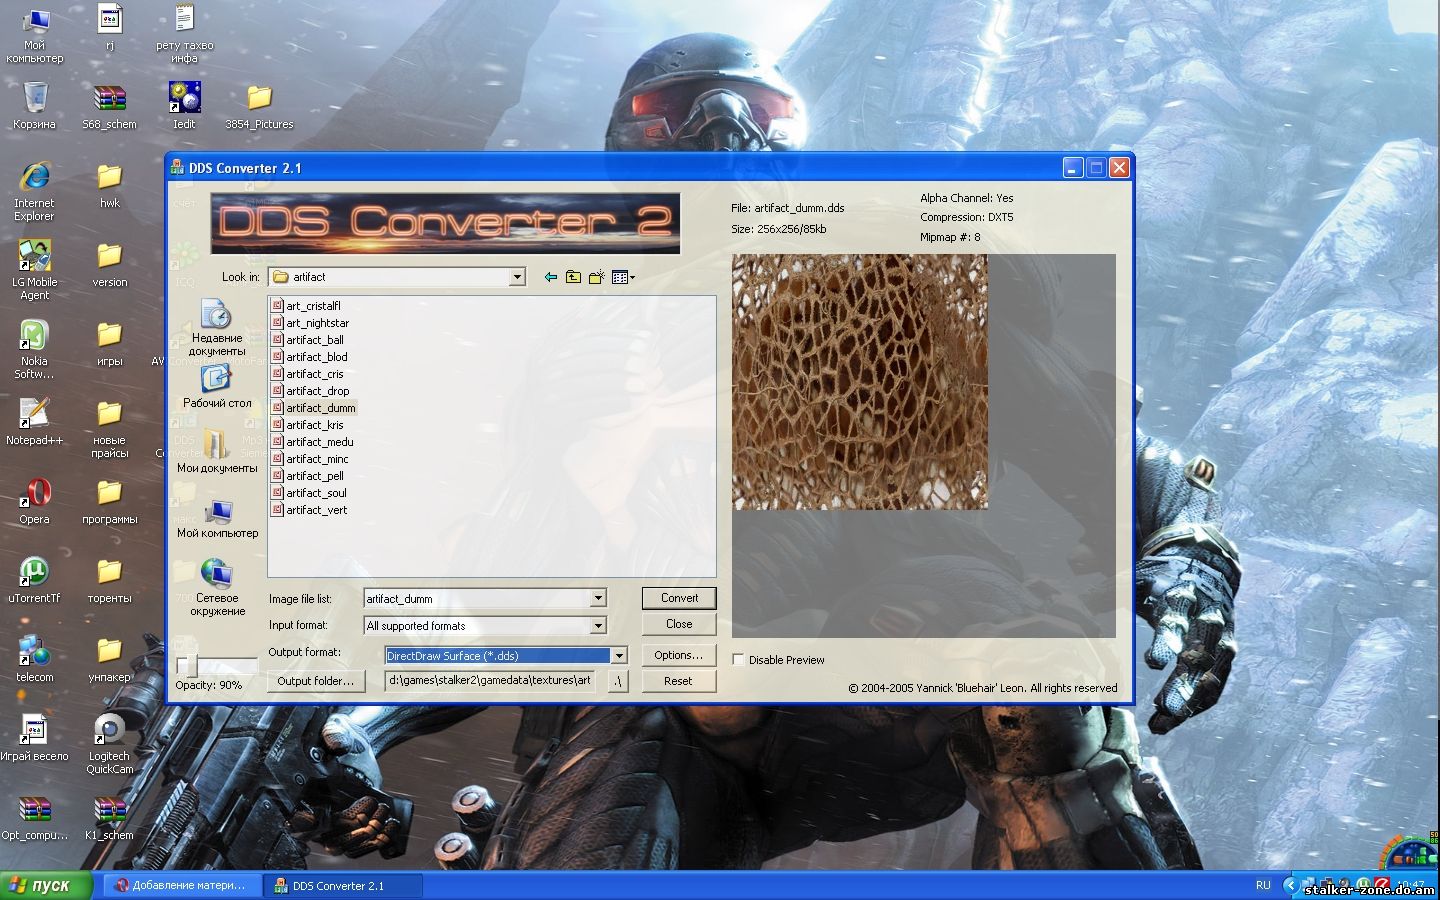Expand the Look in folder dropdown

(517, 277)
